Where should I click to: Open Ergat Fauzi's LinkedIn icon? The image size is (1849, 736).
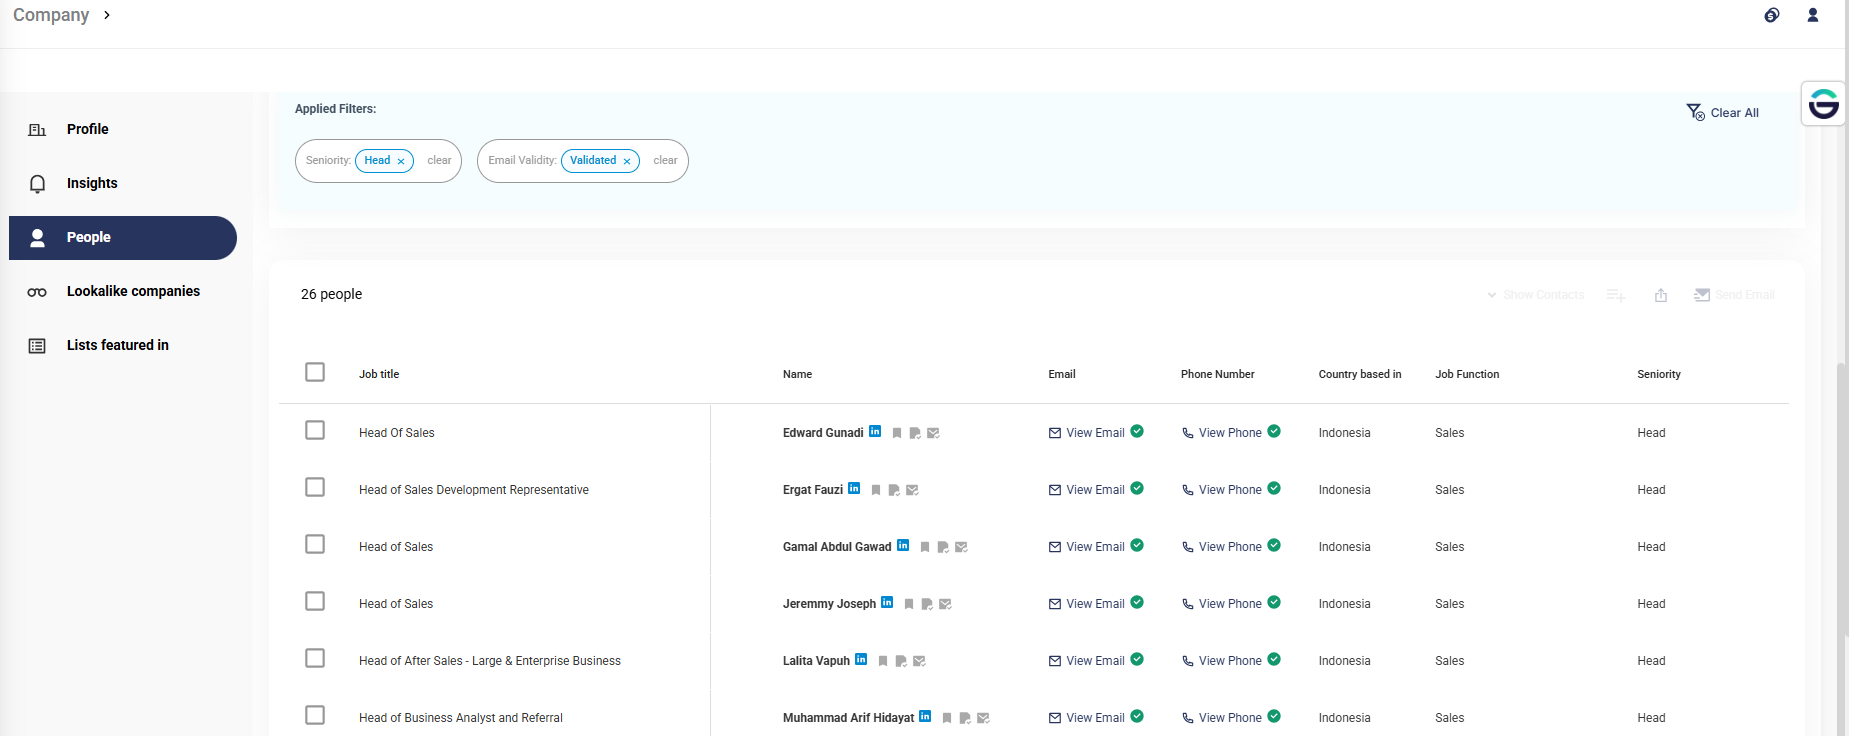tap(854, 489)
